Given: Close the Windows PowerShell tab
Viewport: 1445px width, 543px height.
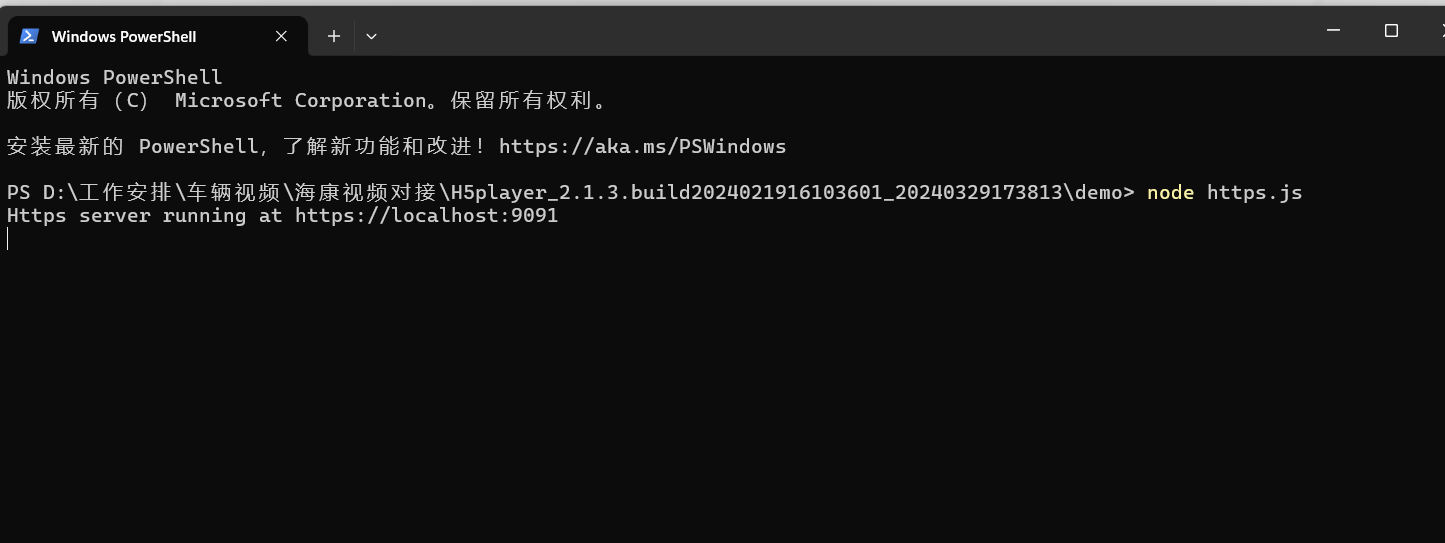Looking at the screenshot, I should point(281,36).
